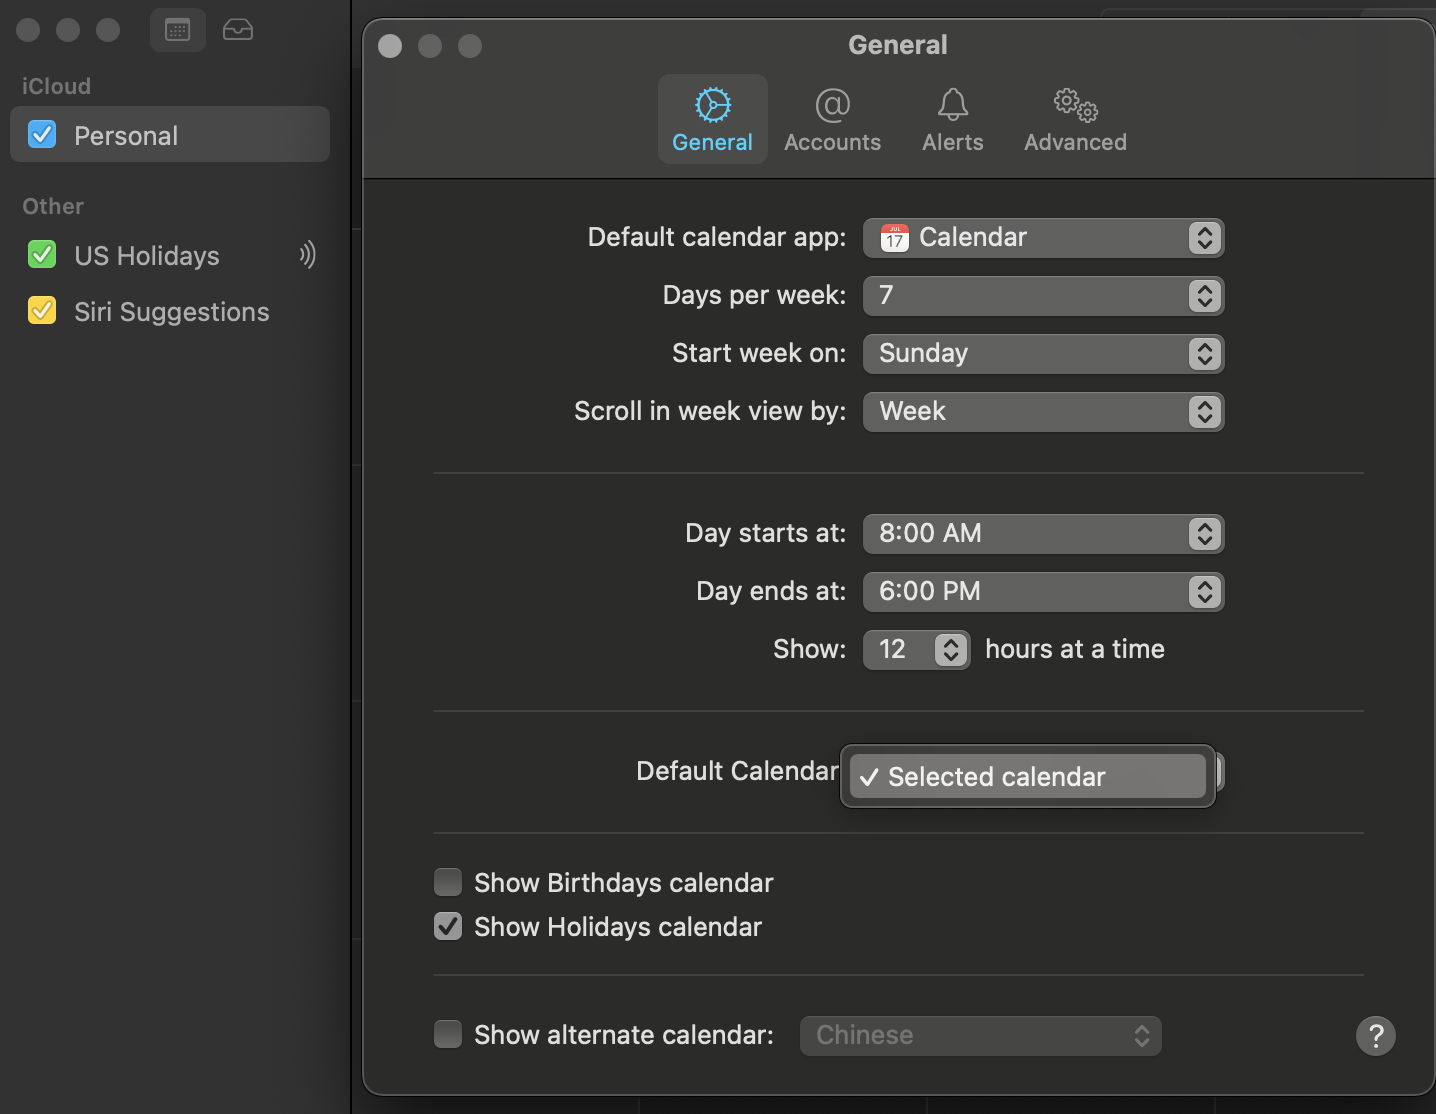Screen dimensions: 1436x1114
Task: Open the calendar list sidebar icon
Action: point(178,30)
